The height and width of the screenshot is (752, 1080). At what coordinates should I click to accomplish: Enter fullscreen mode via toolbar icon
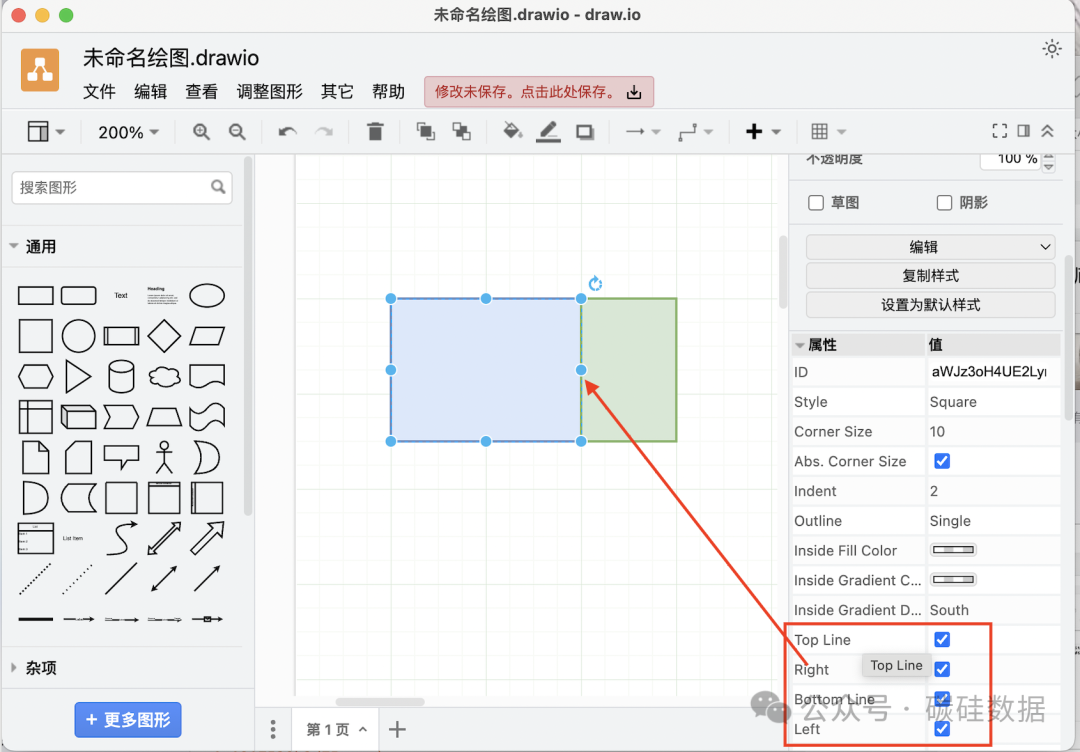coord(999,131)
